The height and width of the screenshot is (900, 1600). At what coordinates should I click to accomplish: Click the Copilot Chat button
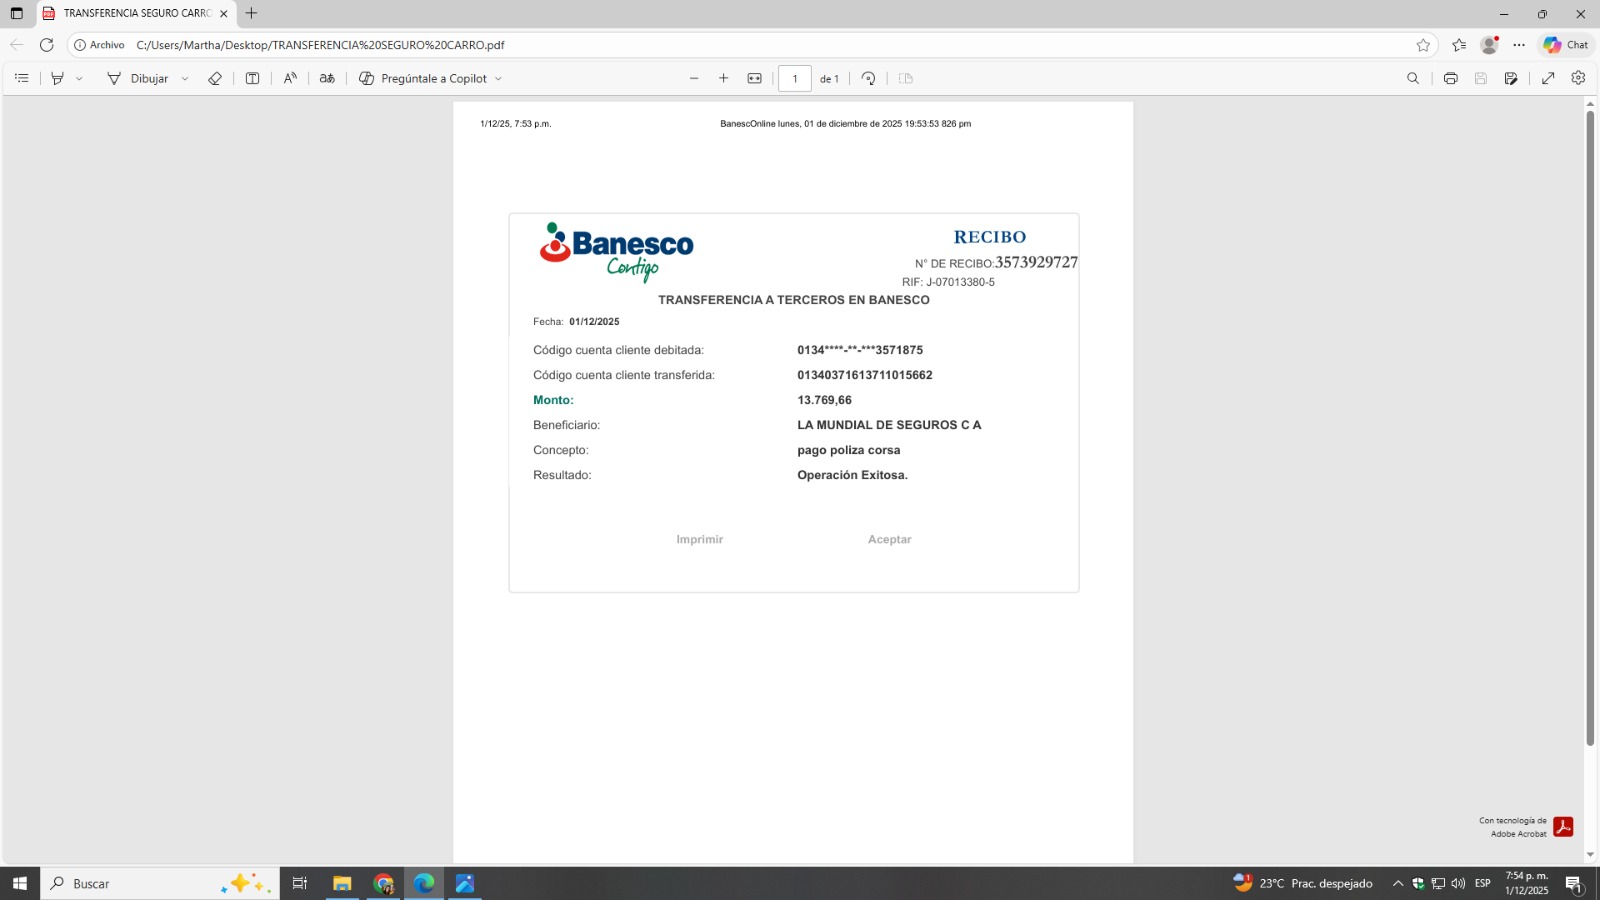(1566, 45)
